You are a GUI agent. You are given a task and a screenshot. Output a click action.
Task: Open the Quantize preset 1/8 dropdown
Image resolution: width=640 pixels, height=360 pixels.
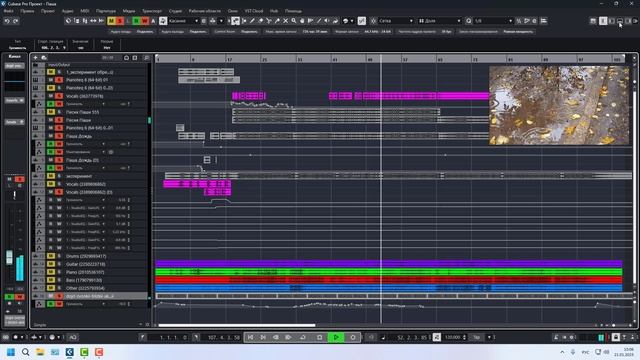pos(493,21)
